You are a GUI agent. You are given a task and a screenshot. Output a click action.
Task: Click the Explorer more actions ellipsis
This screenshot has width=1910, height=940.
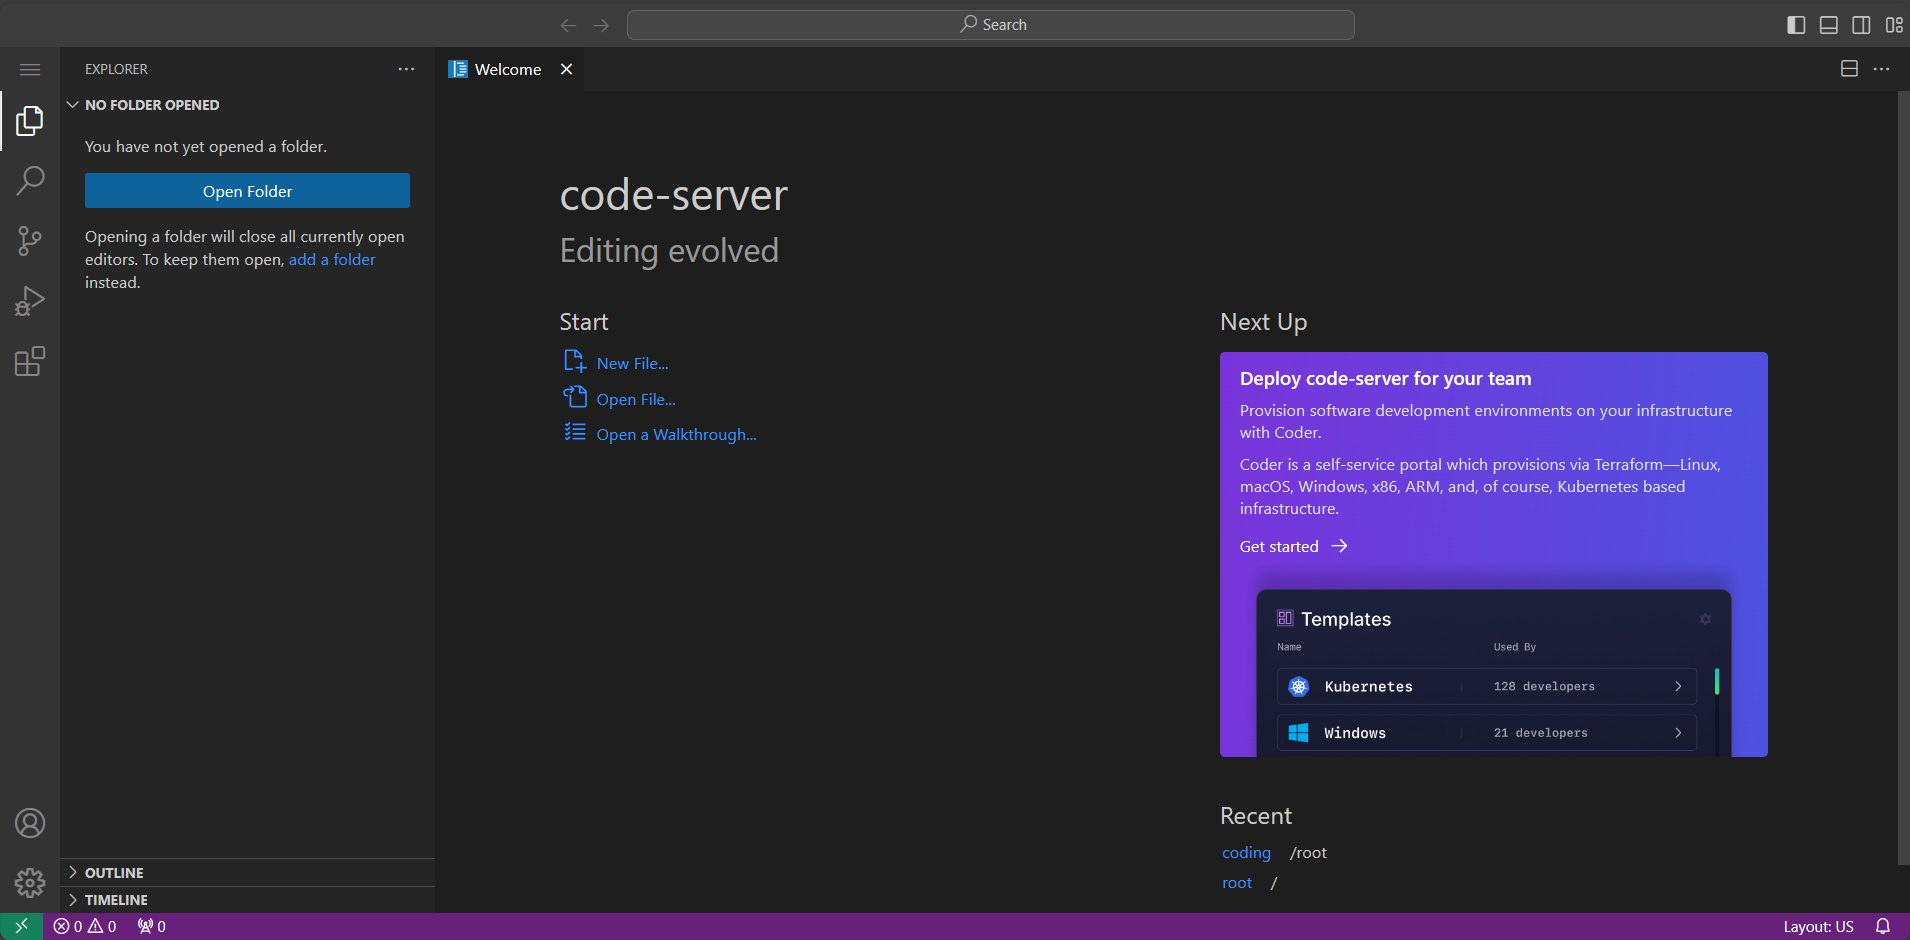click(406, 69)
